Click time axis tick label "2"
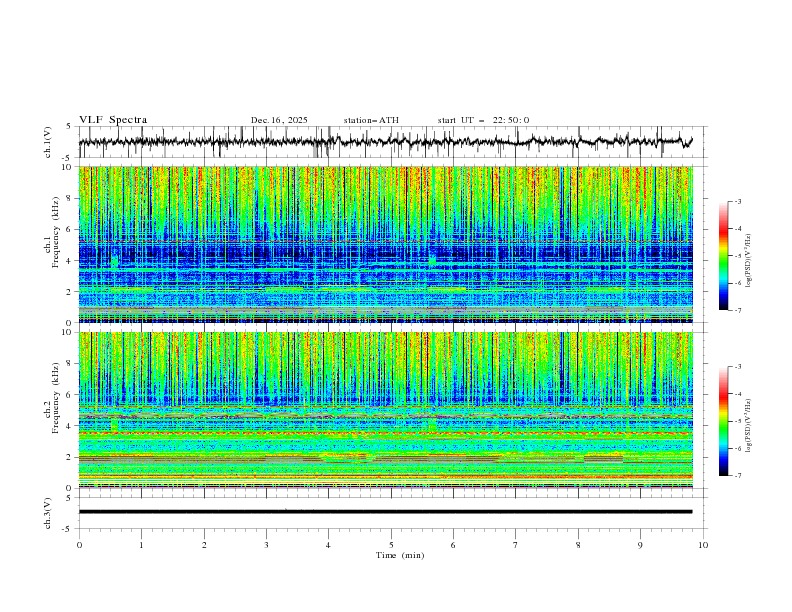 [x=204, y=545]
